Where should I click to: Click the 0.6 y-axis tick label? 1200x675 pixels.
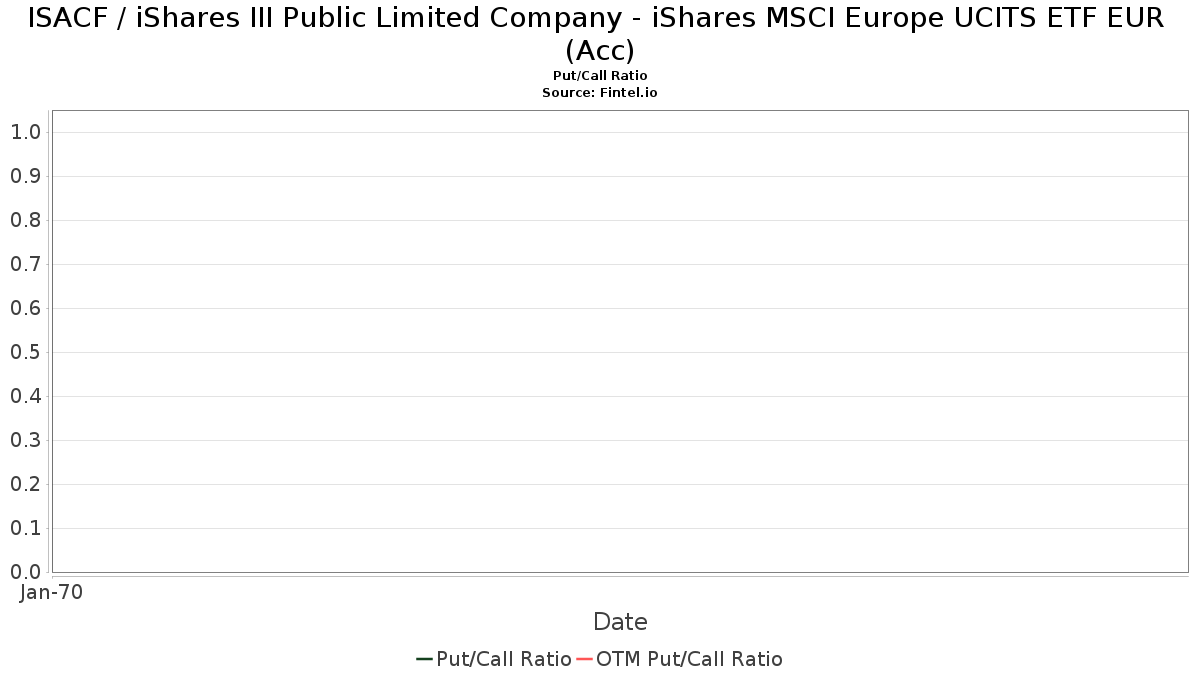pos(26,308)
